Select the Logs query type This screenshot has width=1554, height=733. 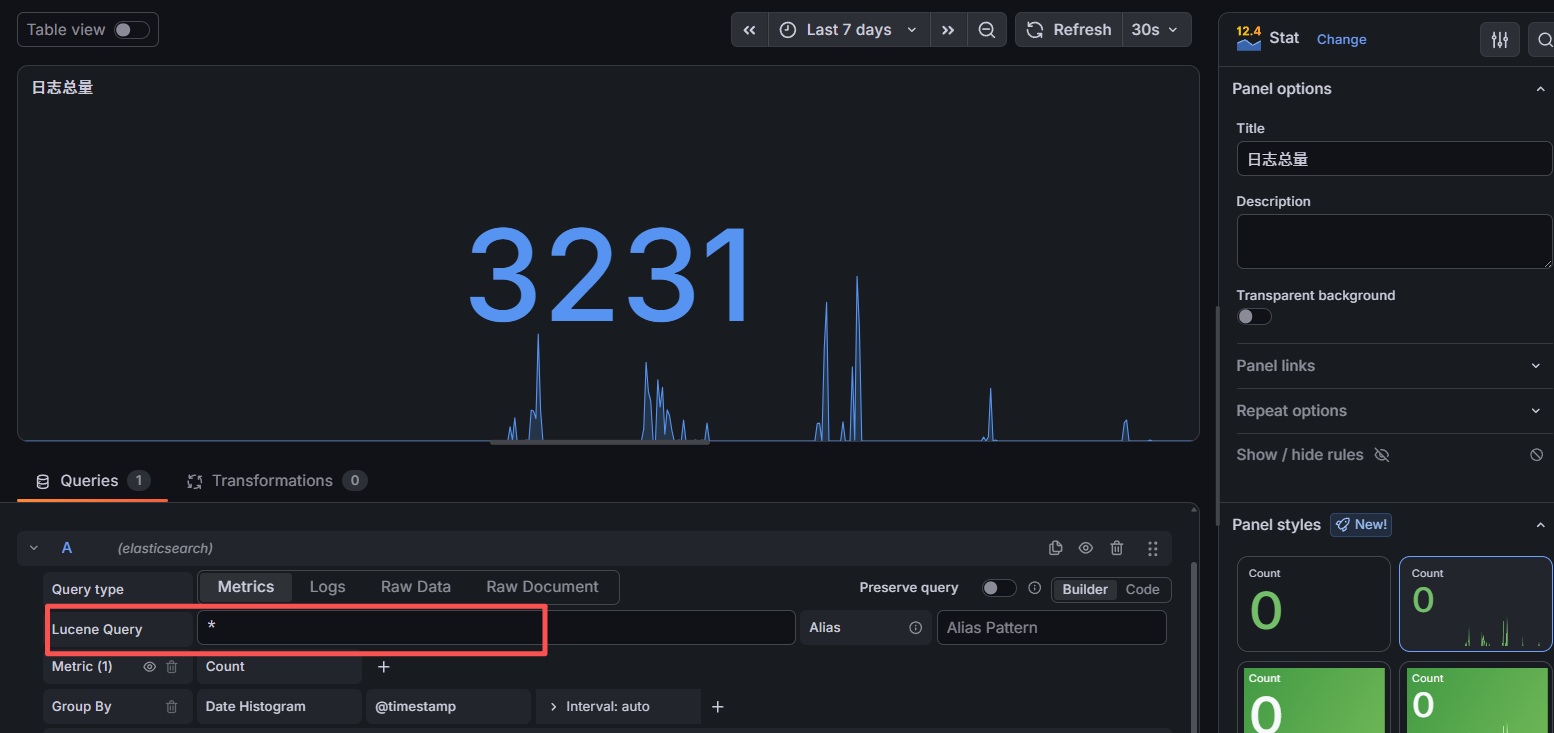[327, 587]
